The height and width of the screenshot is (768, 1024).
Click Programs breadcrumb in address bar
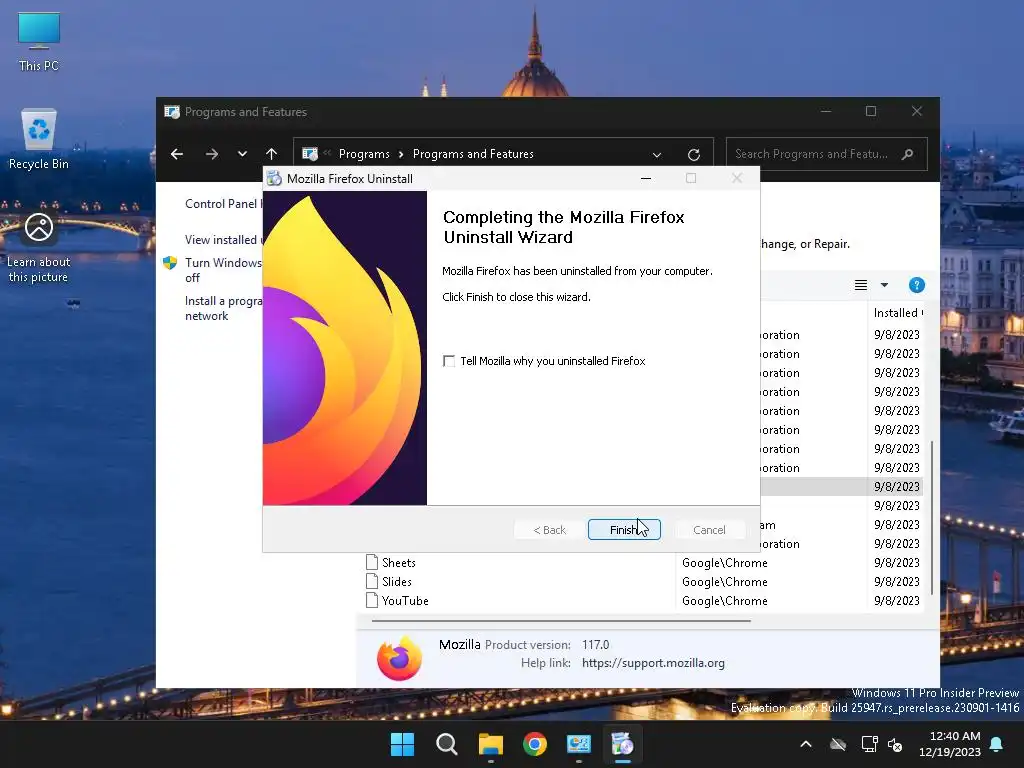click(x=364, y=154)
